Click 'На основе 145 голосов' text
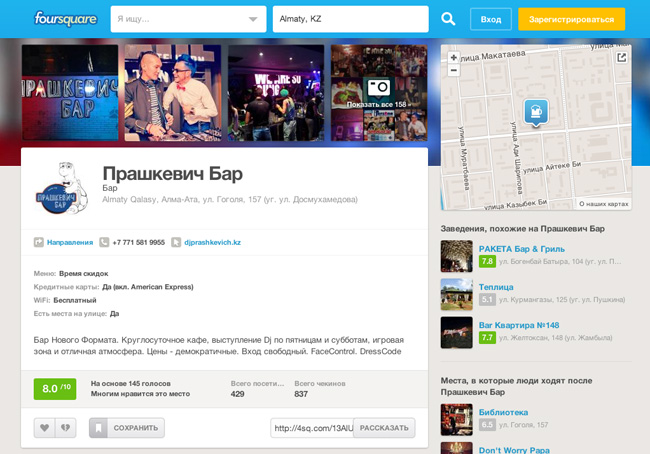Image resolution: width=650 pixels, height=454 pixels. coord(131,384)
